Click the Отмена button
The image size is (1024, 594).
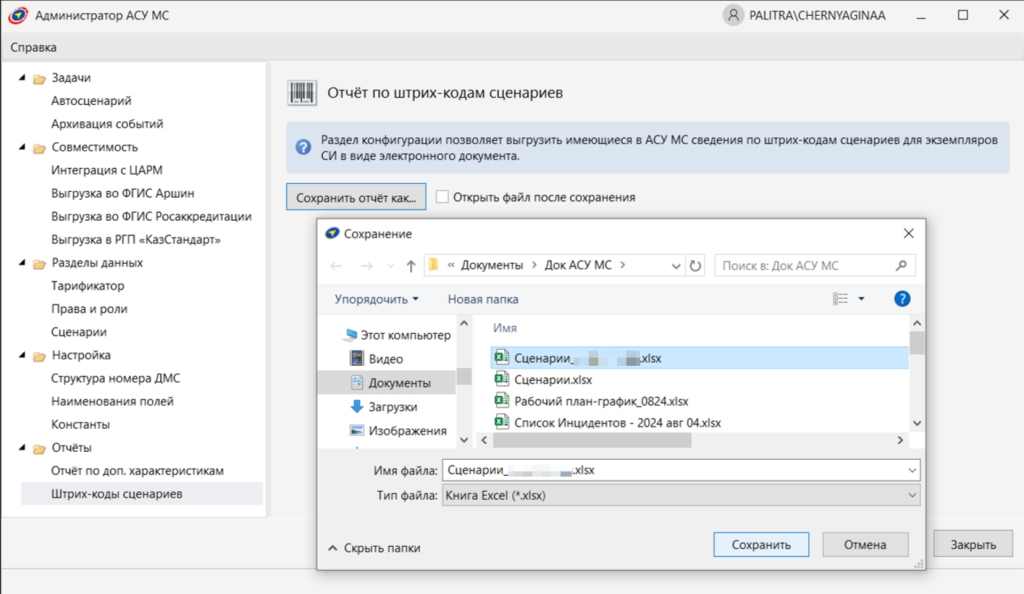(865, 544)
